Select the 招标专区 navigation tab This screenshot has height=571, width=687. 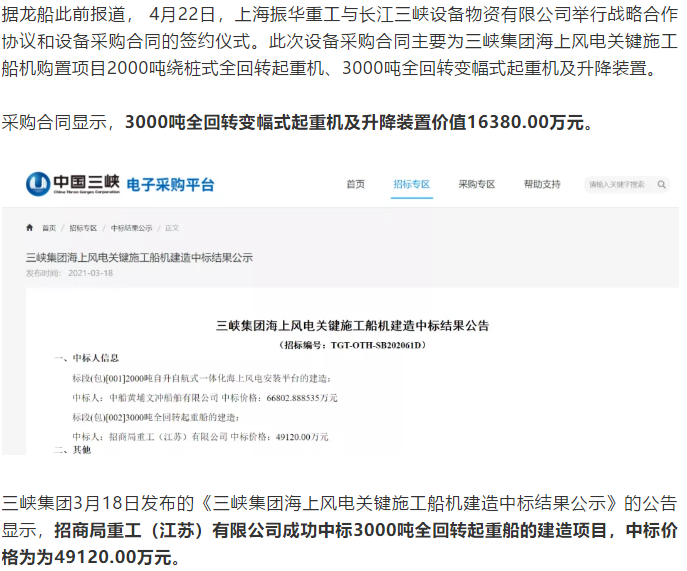(411, 185)
